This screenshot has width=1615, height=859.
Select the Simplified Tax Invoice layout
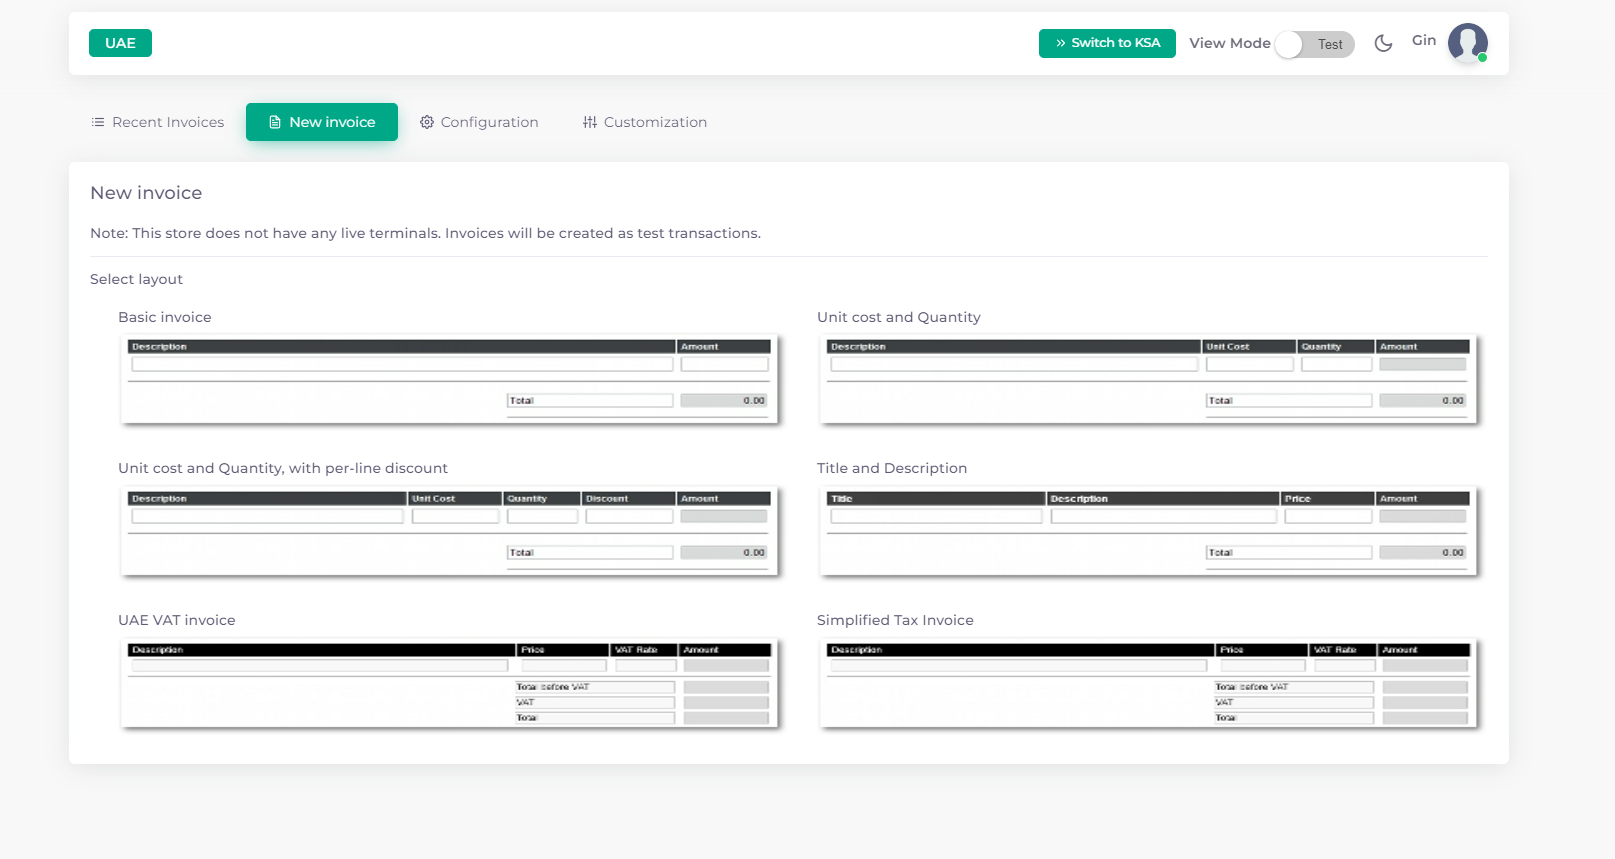coord(1148,683)
